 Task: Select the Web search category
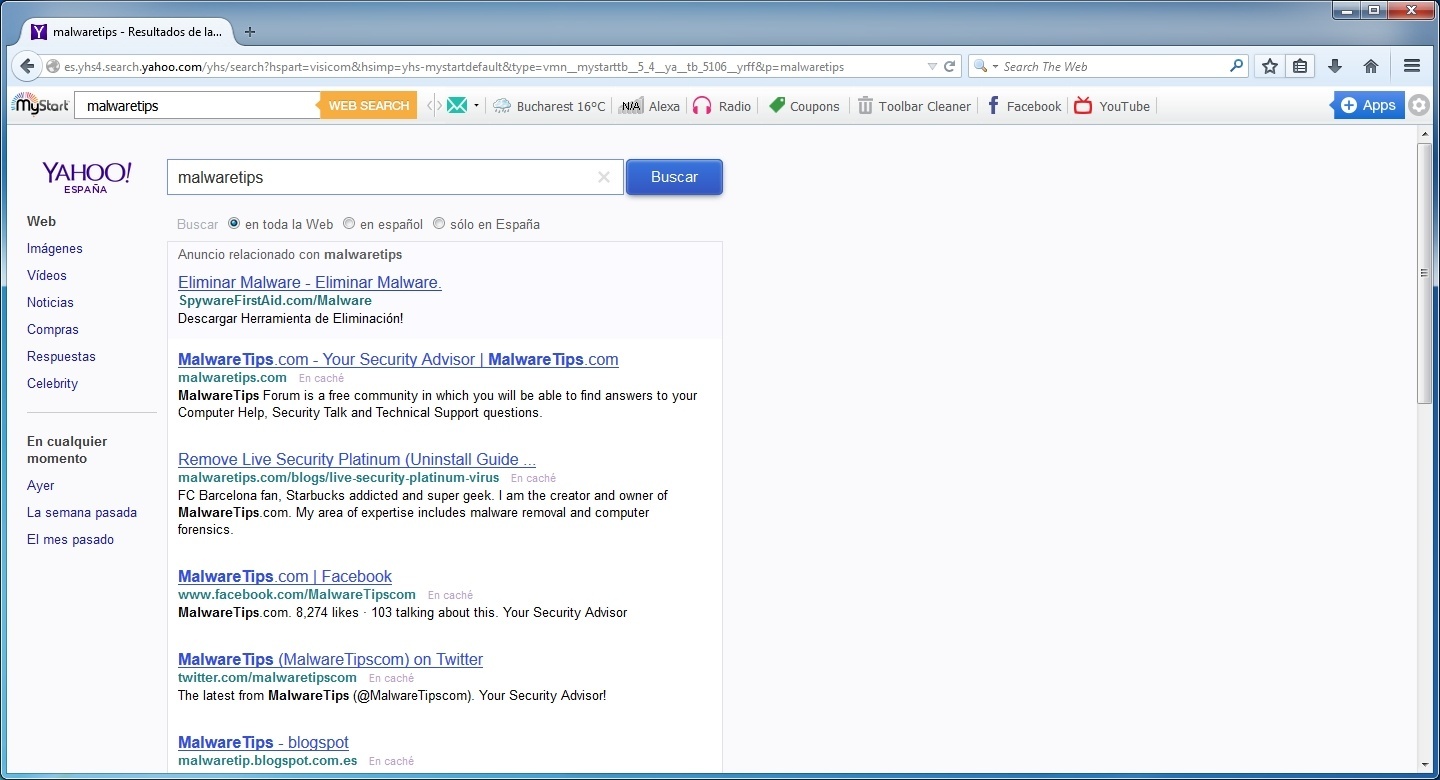(x=41, y=221)
